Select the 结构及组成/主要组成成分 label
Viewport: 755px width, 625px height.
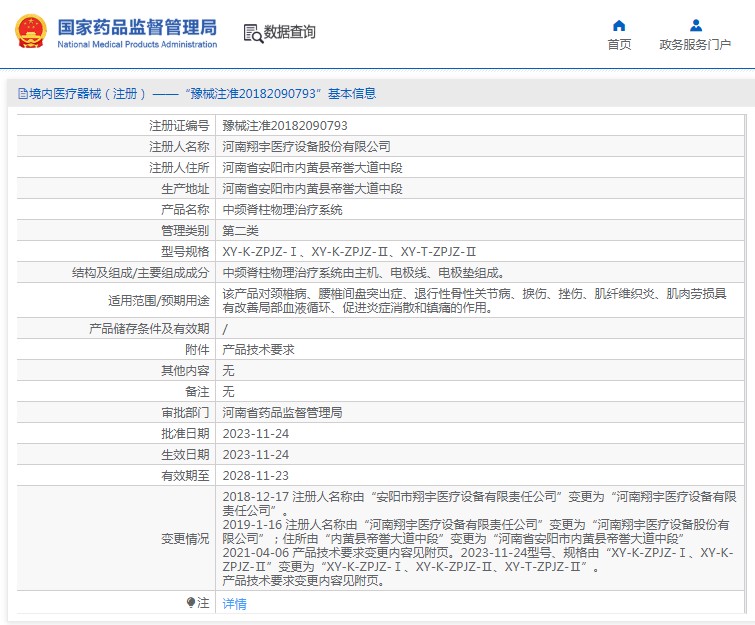(141, 273)
